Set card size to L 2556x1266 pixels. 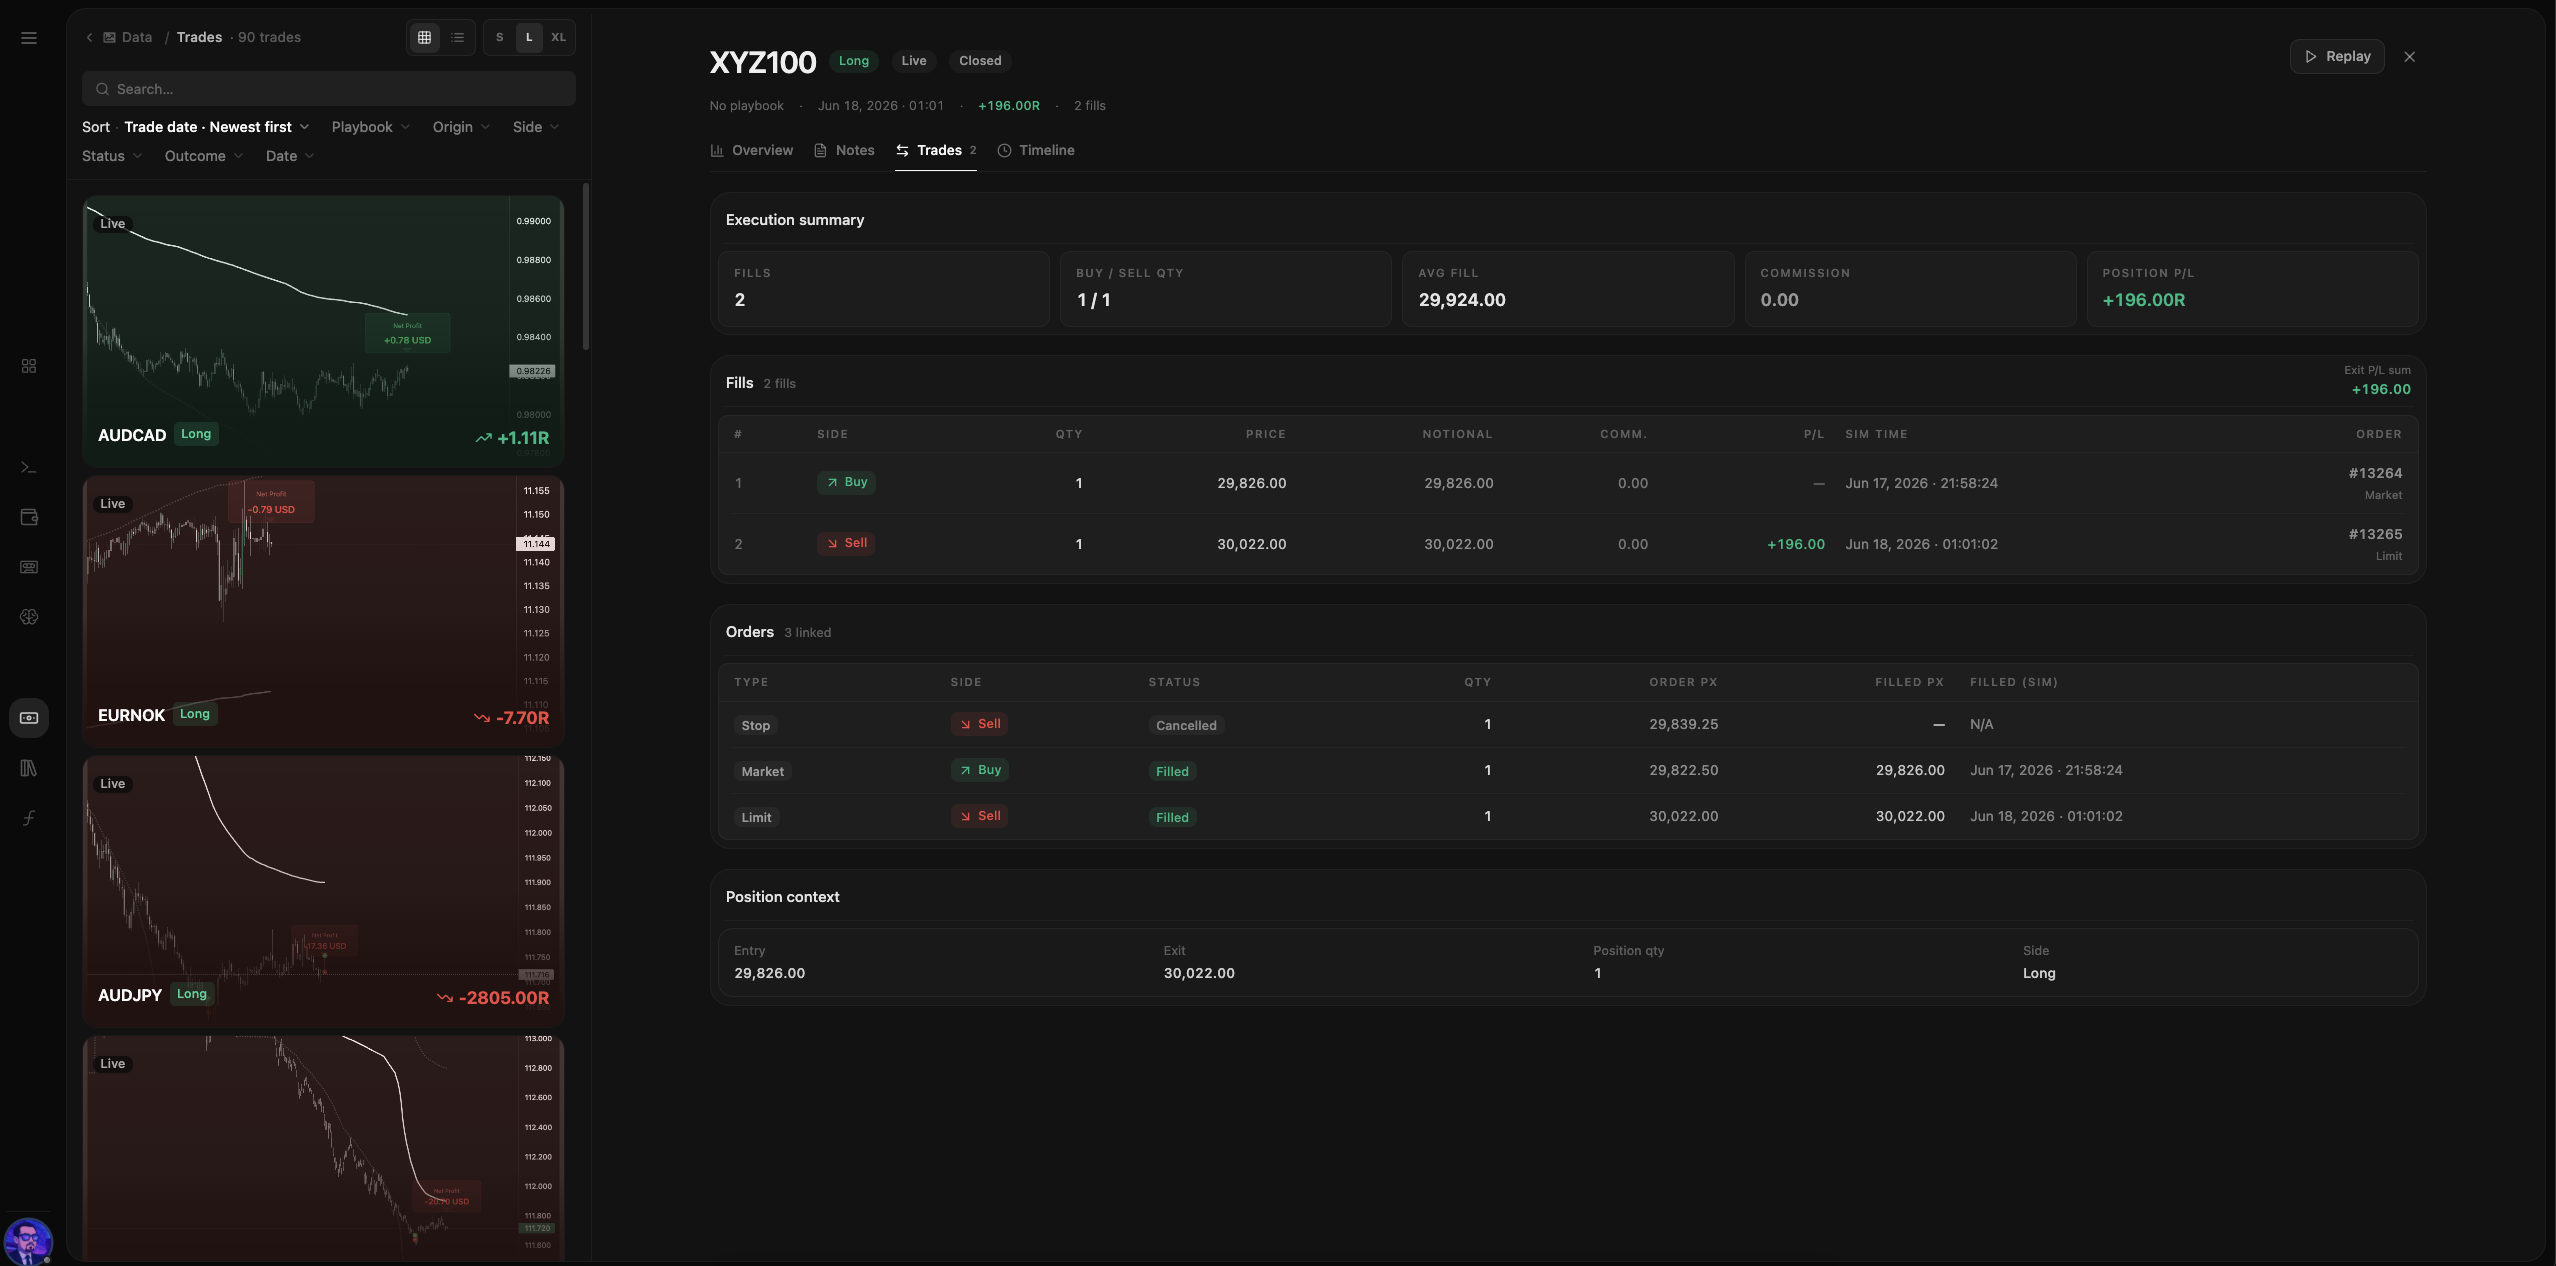point(529,37)
